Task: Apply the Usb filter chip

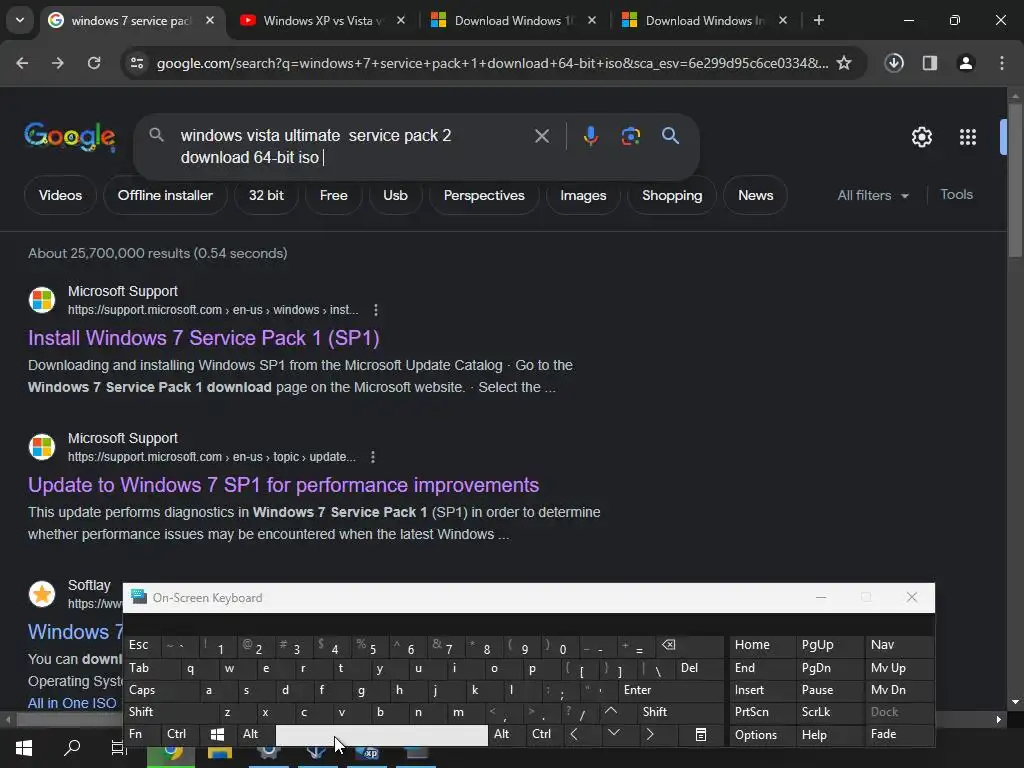Action: 395,195
